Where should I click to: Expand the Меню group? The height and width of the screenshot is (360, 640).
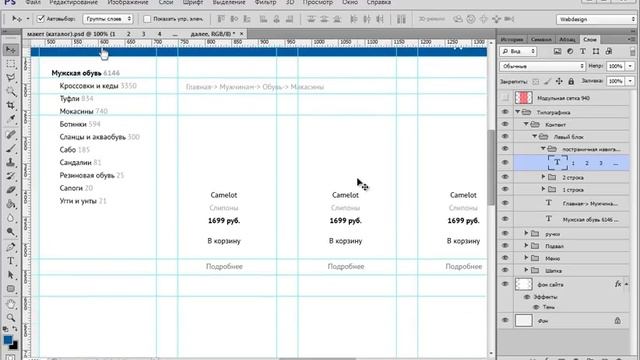coord(526,258)
